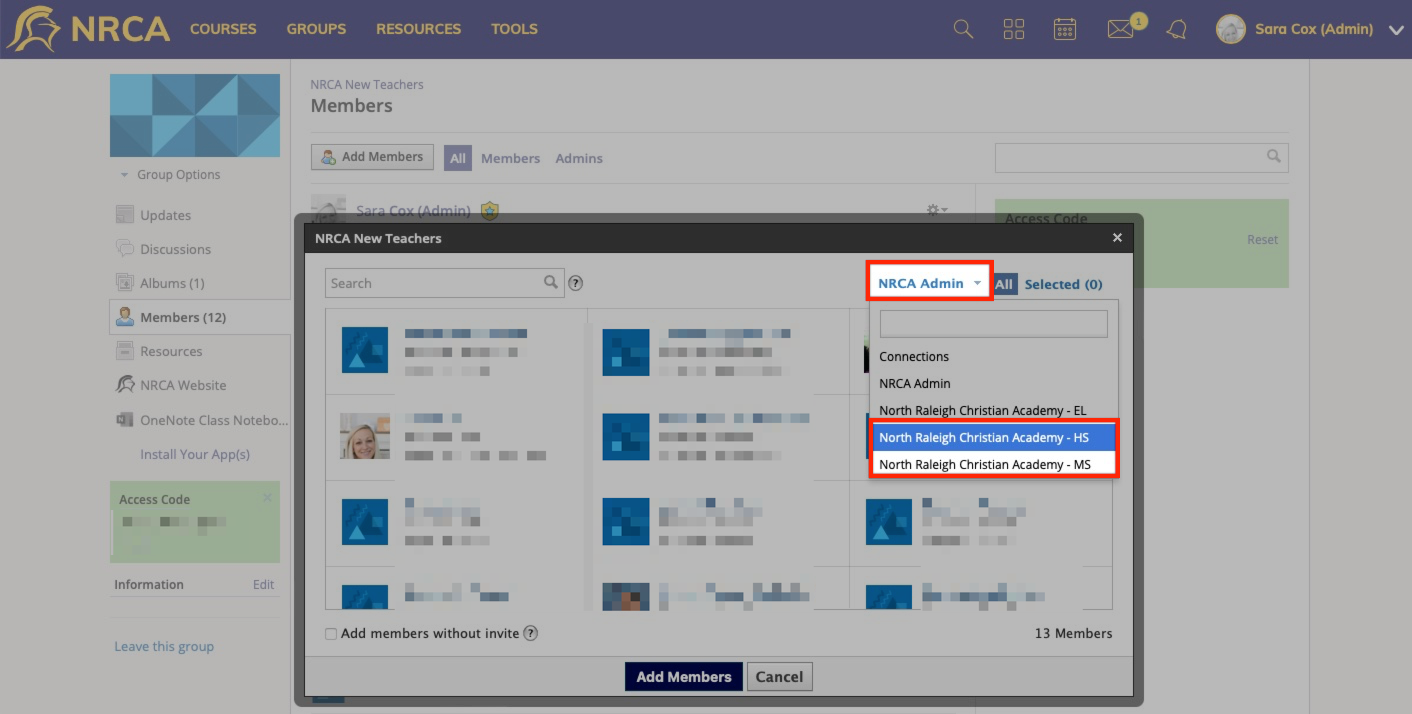Image resolution: width=1412 pixels, height=714 pixels.
Task: Expand the Group Options menu
Action: click(170, 175)
